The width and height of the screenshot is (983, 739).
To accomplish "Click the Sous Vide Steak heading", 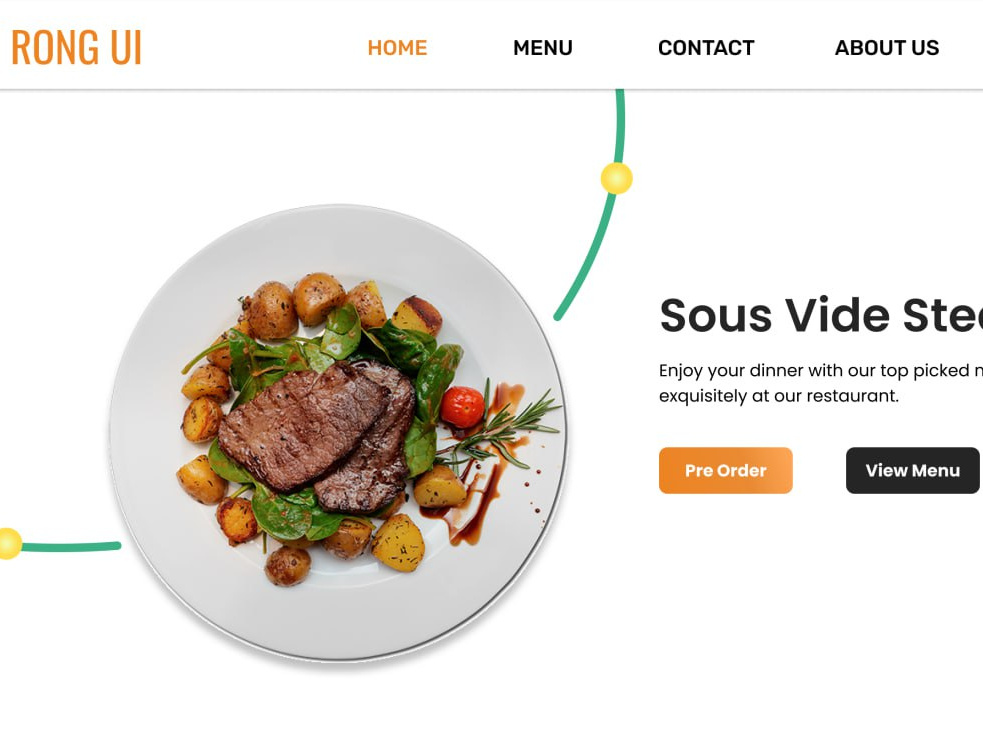I will [821, 315].
